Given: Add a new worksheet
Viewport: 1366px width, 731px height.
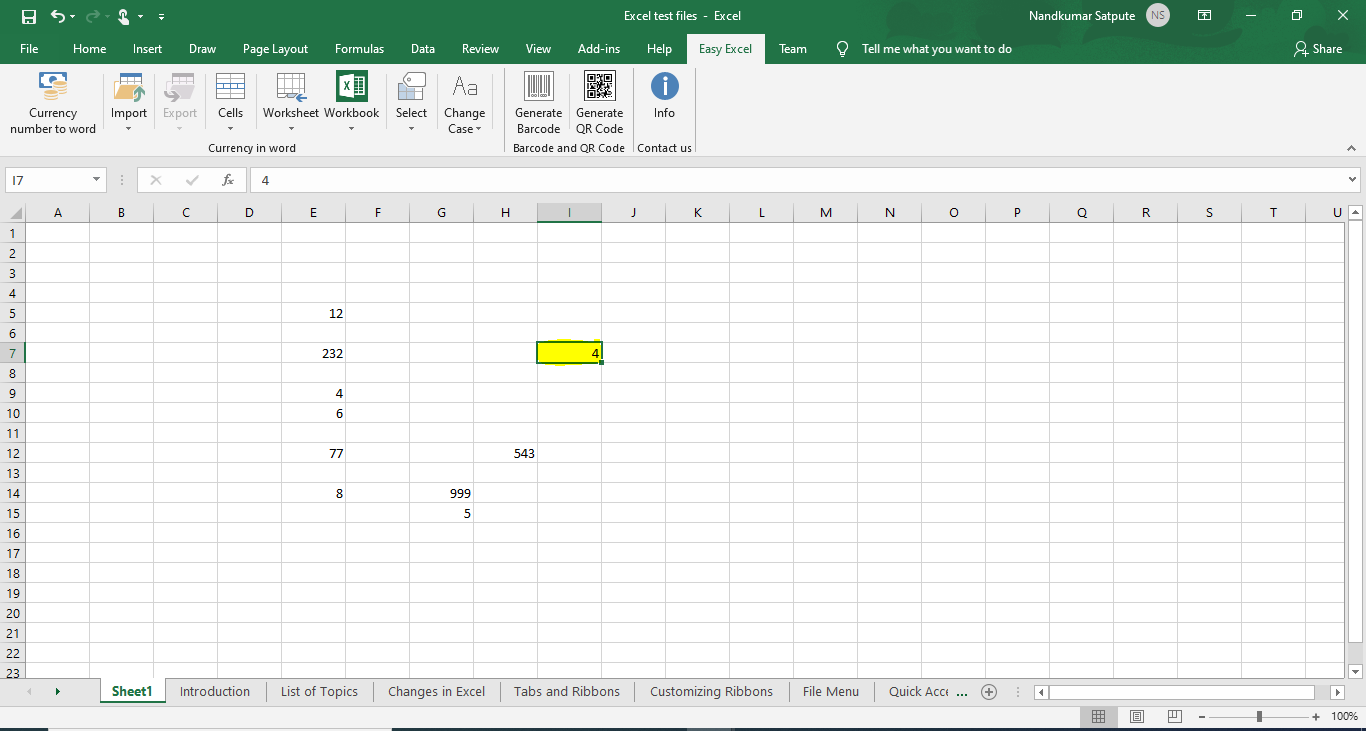Looking at the screenshot, I should pyautogui.click(x=989, y=691).
